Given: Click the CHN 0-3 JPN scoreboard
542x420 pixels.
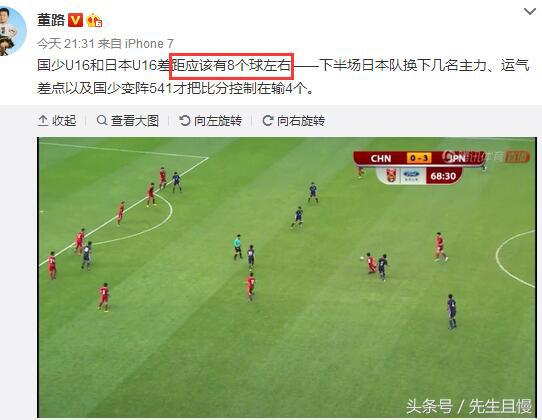Looking at the screenshot, I should pos(419,158).
